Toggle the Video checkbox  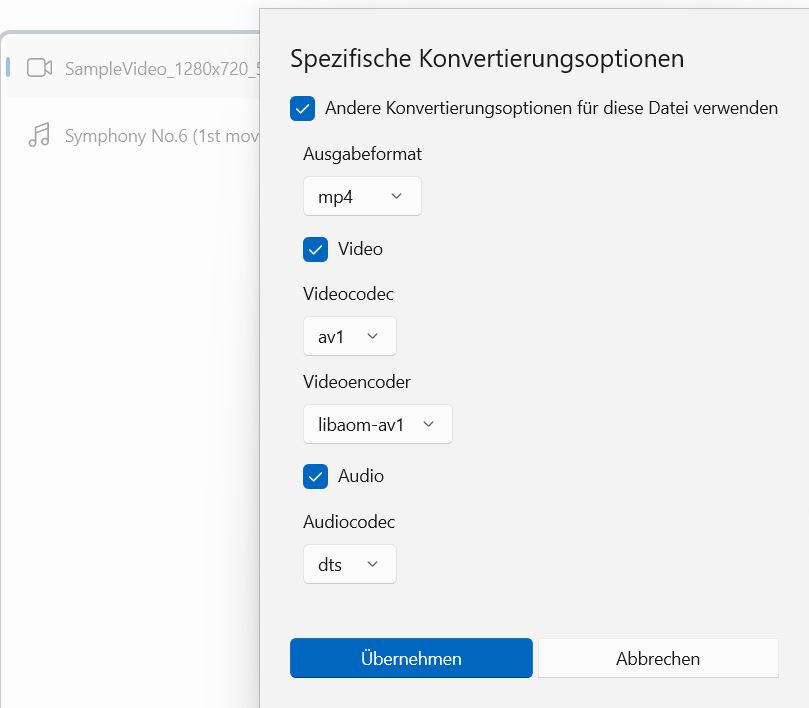(316, 249)
